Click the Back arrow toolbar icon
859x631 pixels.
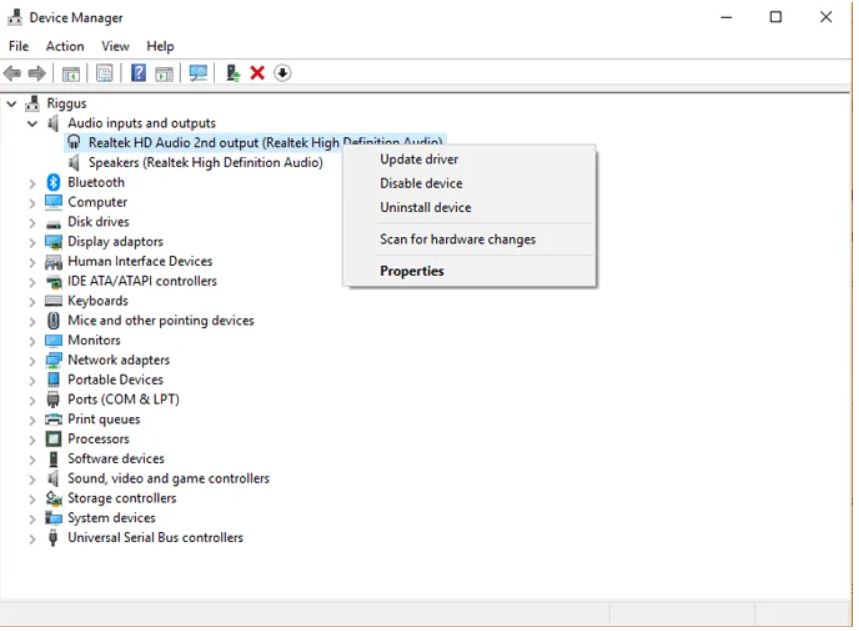point(12,73)
